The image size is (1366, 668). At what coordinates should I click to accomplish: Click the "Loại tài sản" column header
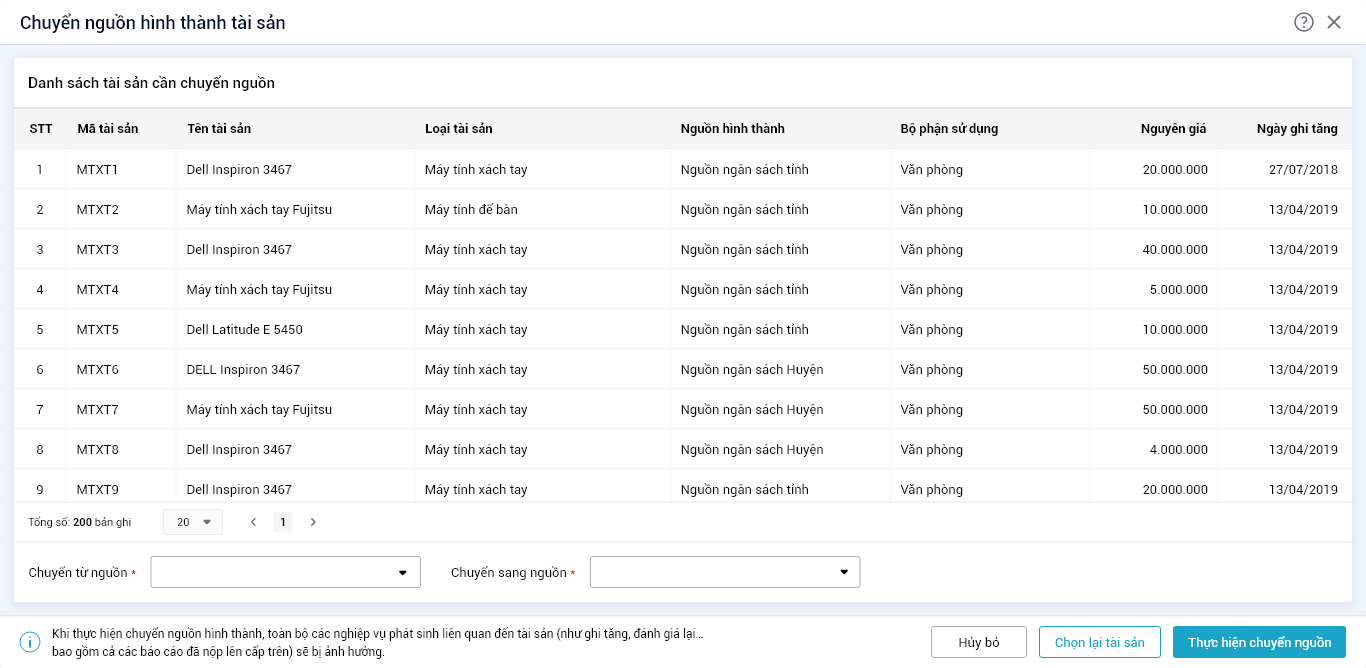pos(459,129)
